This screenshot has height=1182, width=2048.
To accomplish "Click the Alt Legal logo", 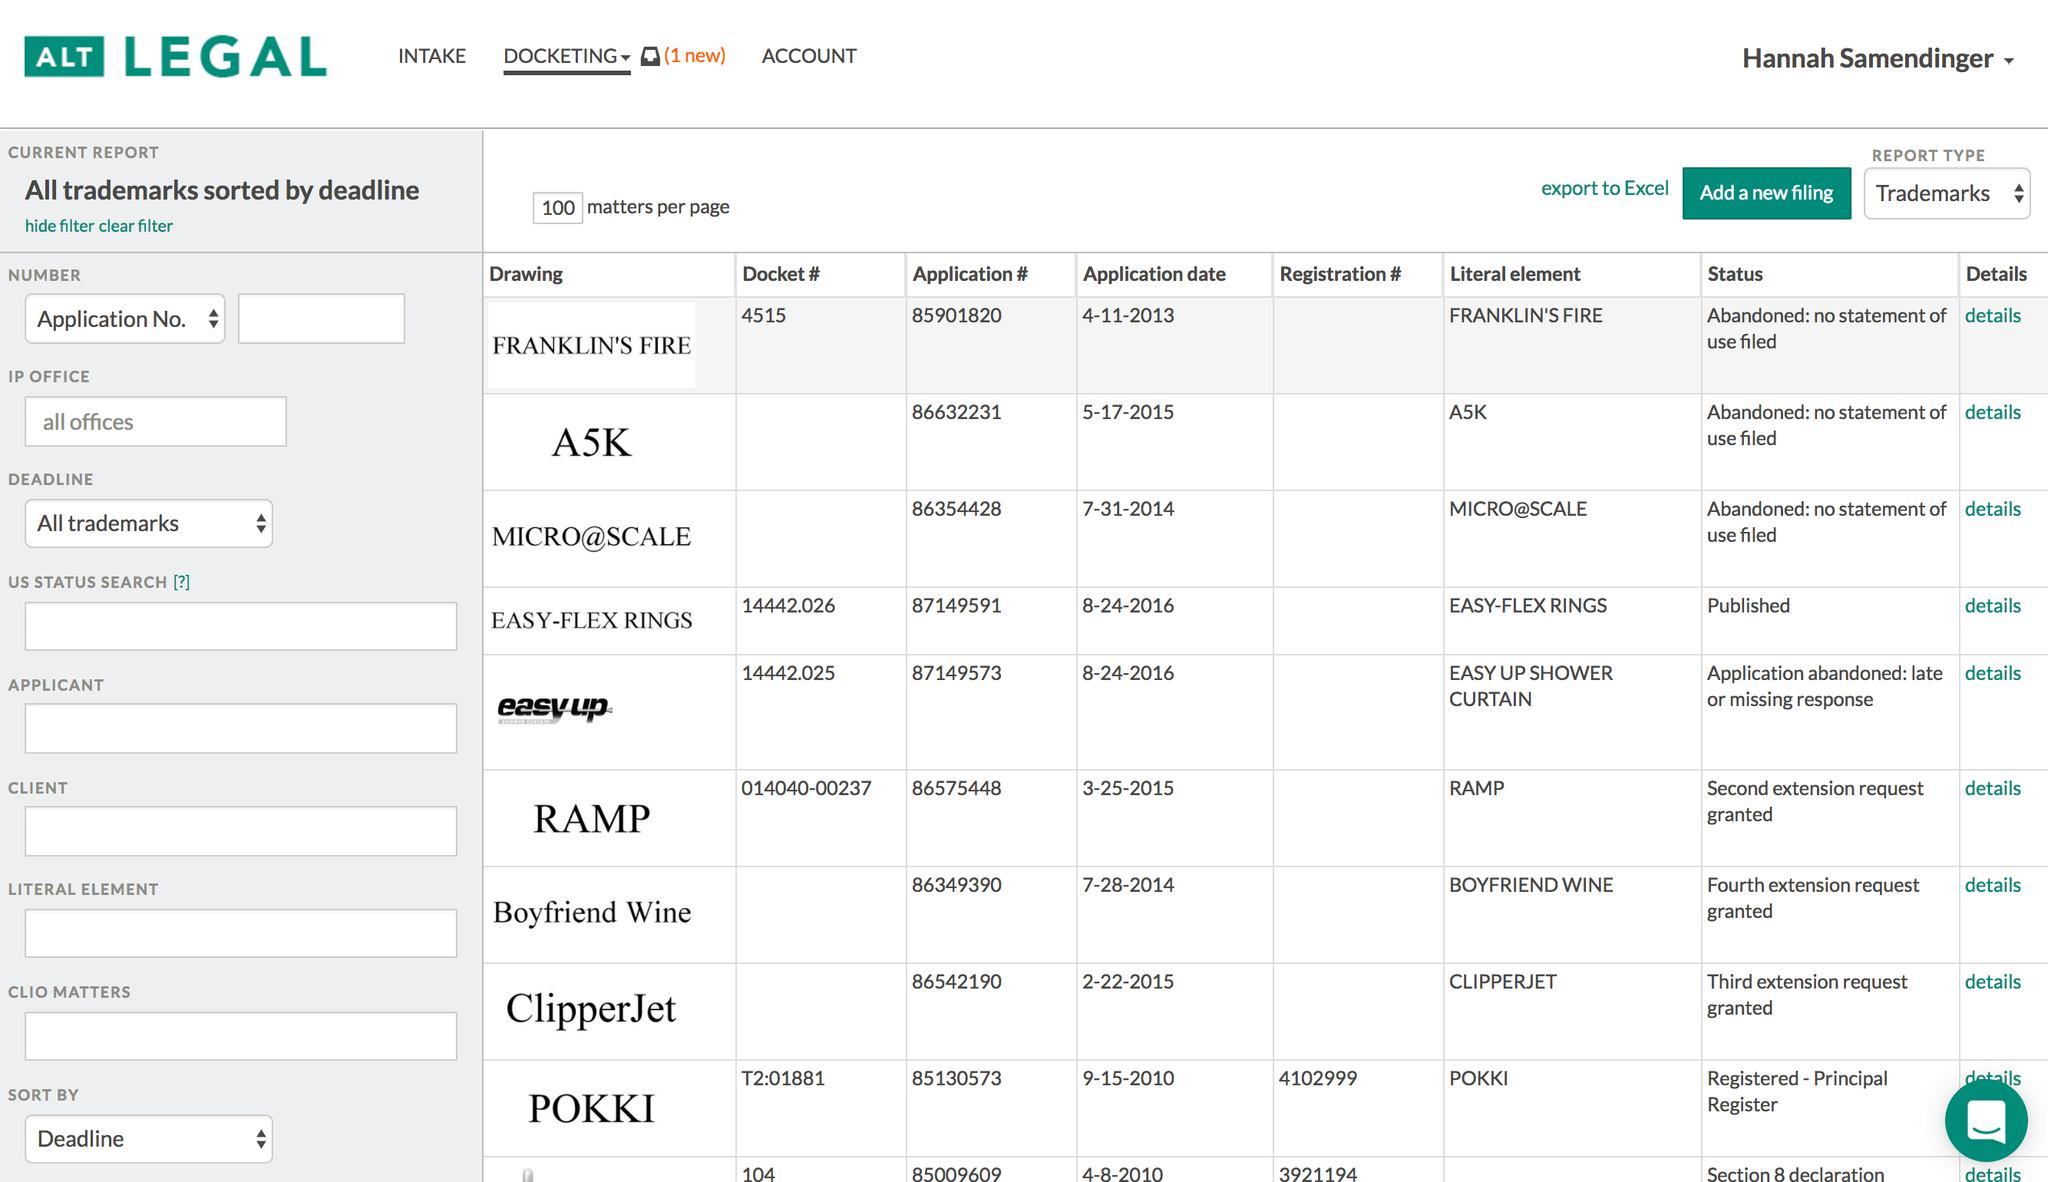I will (x=176, y=57).
